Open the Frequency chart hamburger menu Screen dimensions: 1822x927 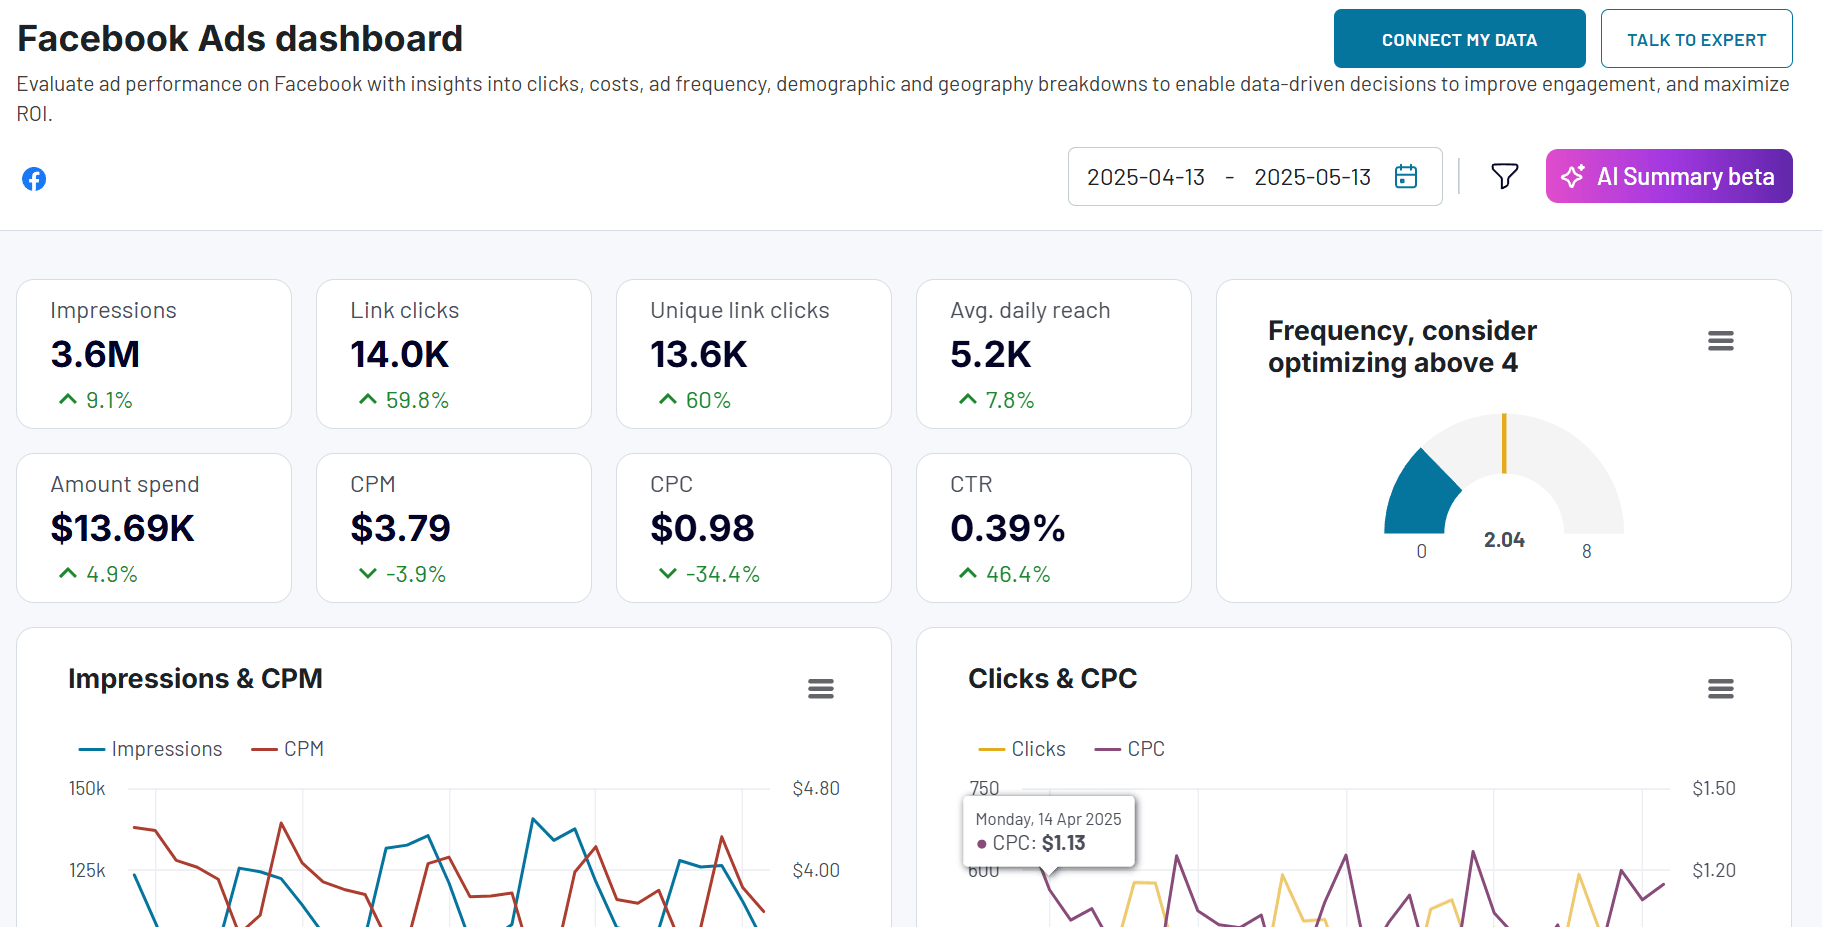[x=1720, y=341]
